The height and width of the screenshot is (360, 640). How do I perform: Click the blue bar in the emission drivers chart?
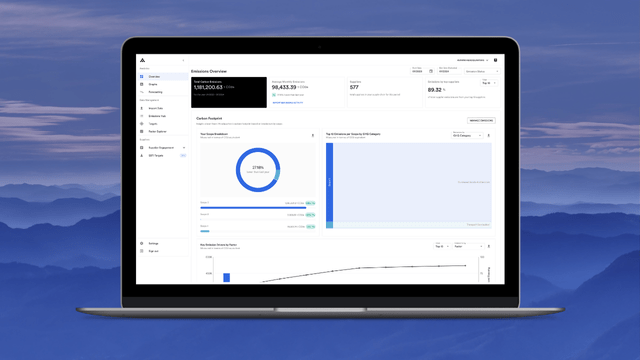[x=227, y=278]
